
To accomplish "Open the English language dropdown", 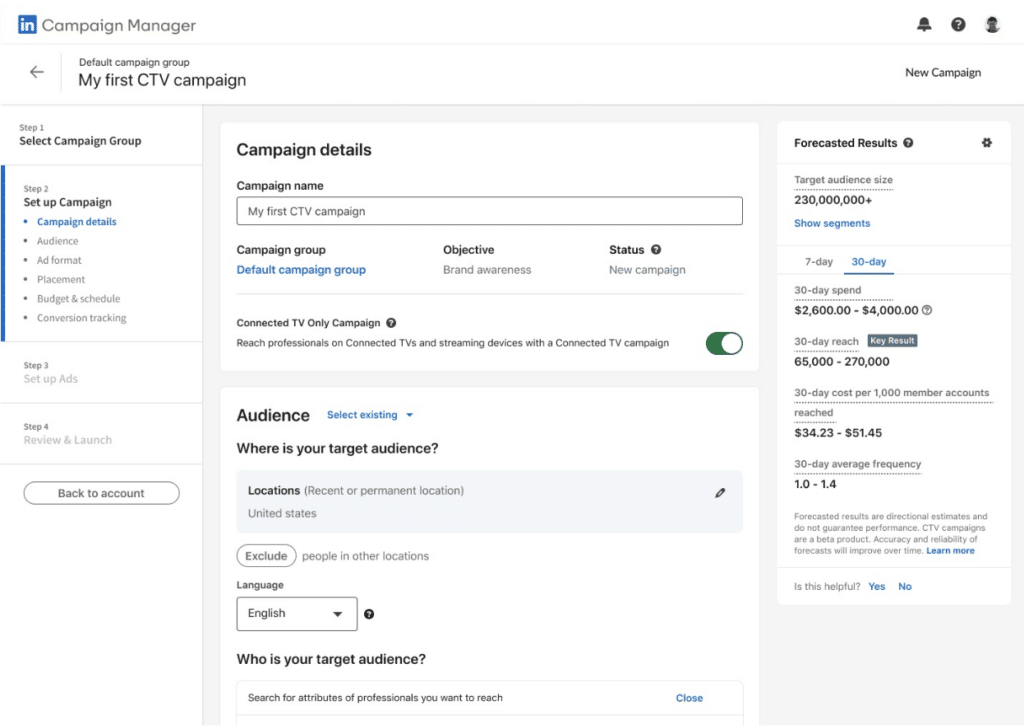I will click(x=296, y=613).
